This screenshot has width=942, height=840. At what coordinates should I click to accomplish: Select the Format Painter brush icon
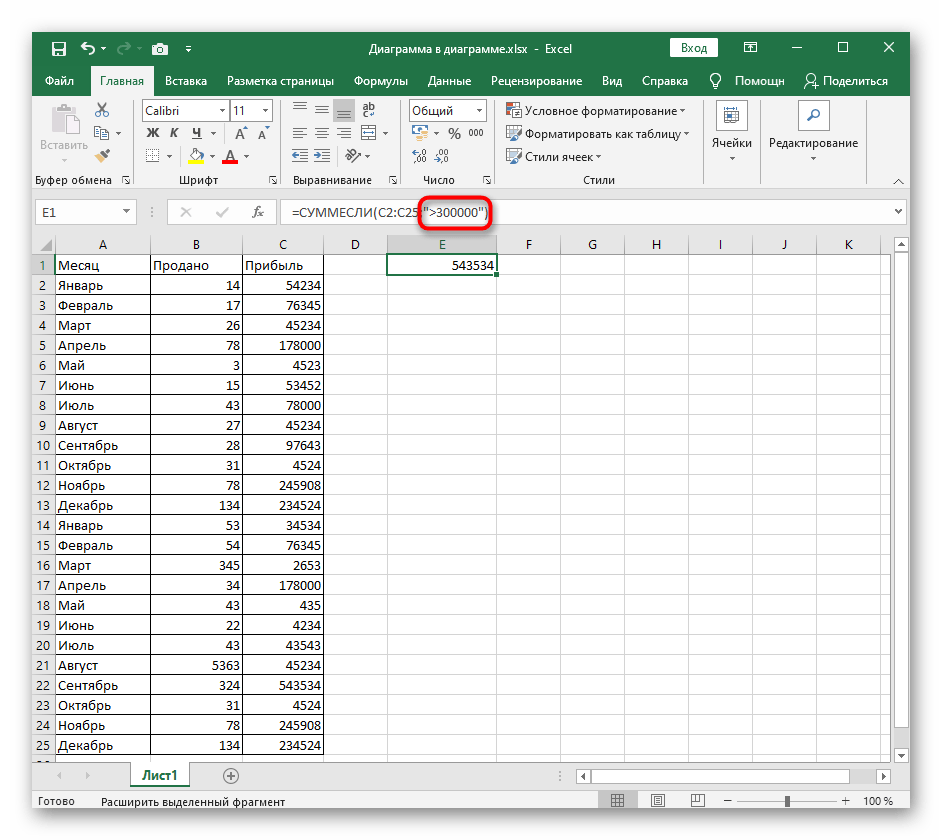point(101,155)
